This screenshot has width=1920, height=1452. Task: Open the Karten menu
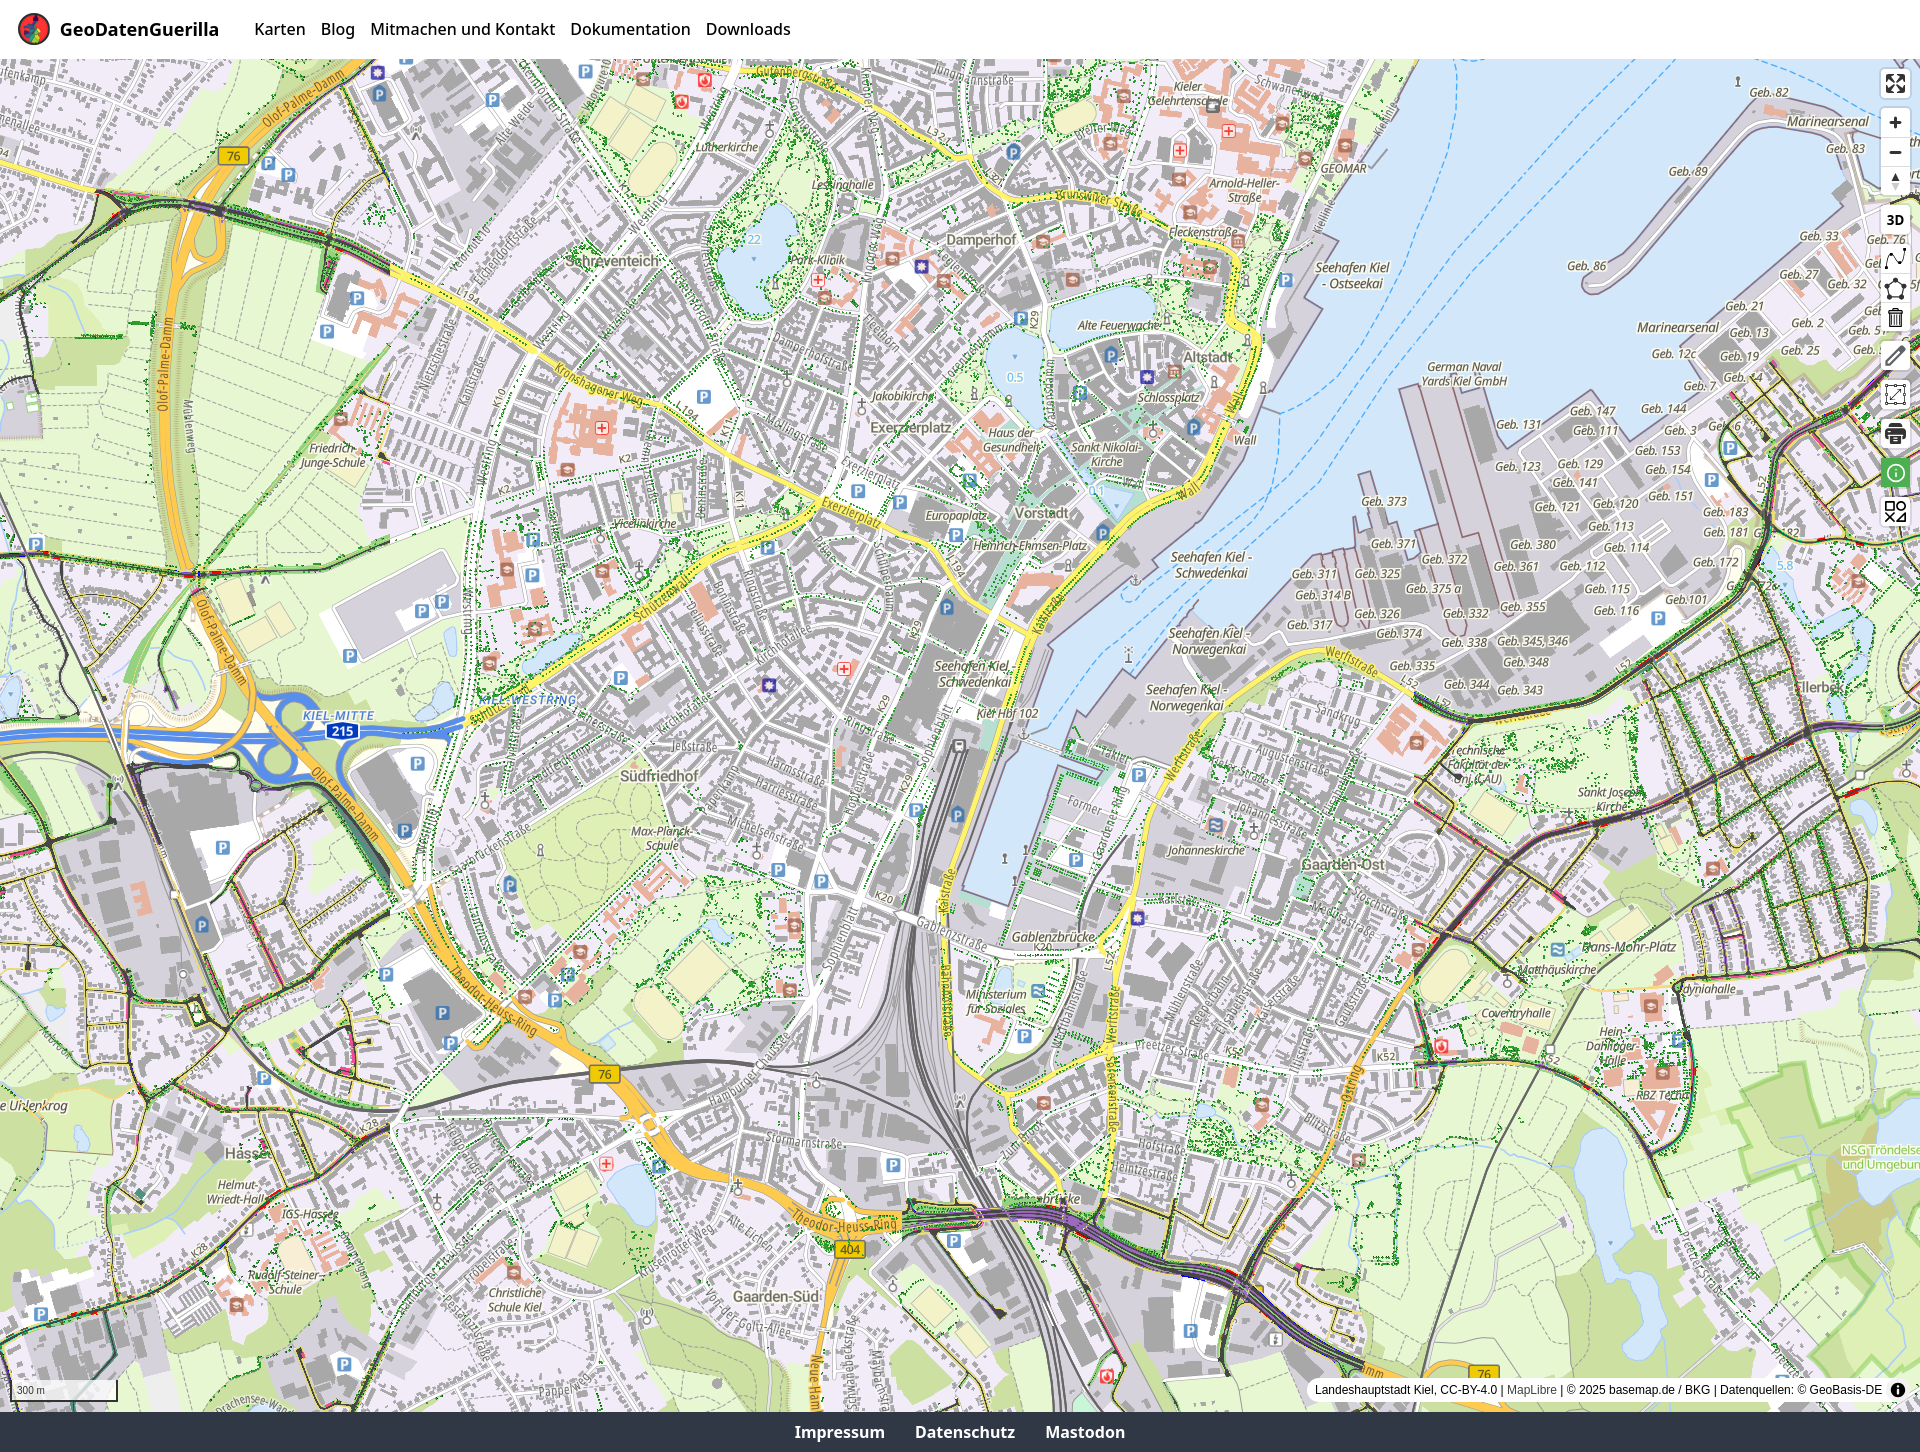coord(279,29)
